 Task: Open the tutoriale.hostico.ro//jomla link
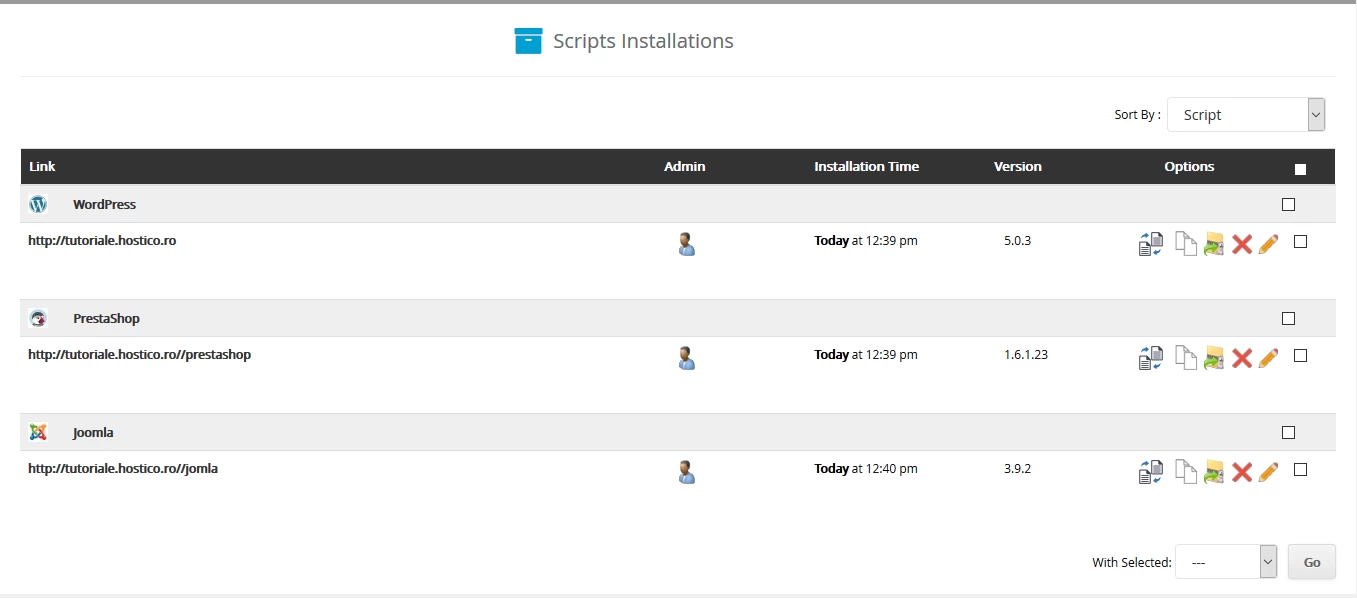tap(123, 468)
